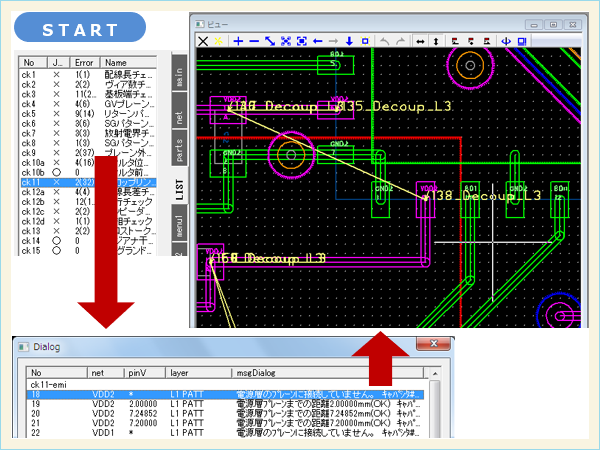Click the small blue square icon
Viewport: 600px width, 450px height.
click(366, 41)
